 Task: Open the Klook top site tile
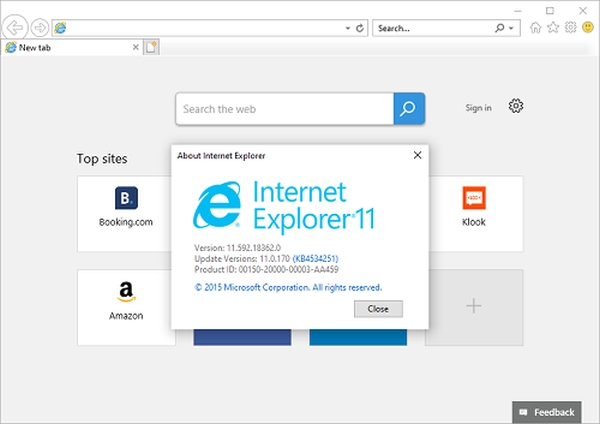474,214
